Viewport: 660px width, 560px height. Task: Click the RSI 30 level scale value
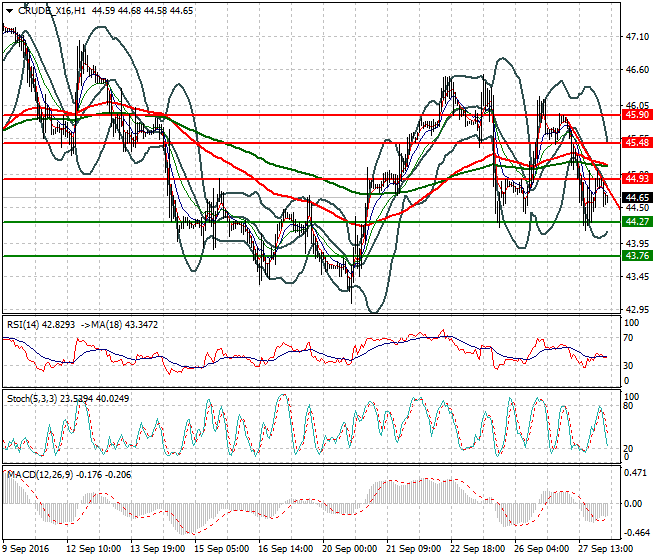coord(628,365)
